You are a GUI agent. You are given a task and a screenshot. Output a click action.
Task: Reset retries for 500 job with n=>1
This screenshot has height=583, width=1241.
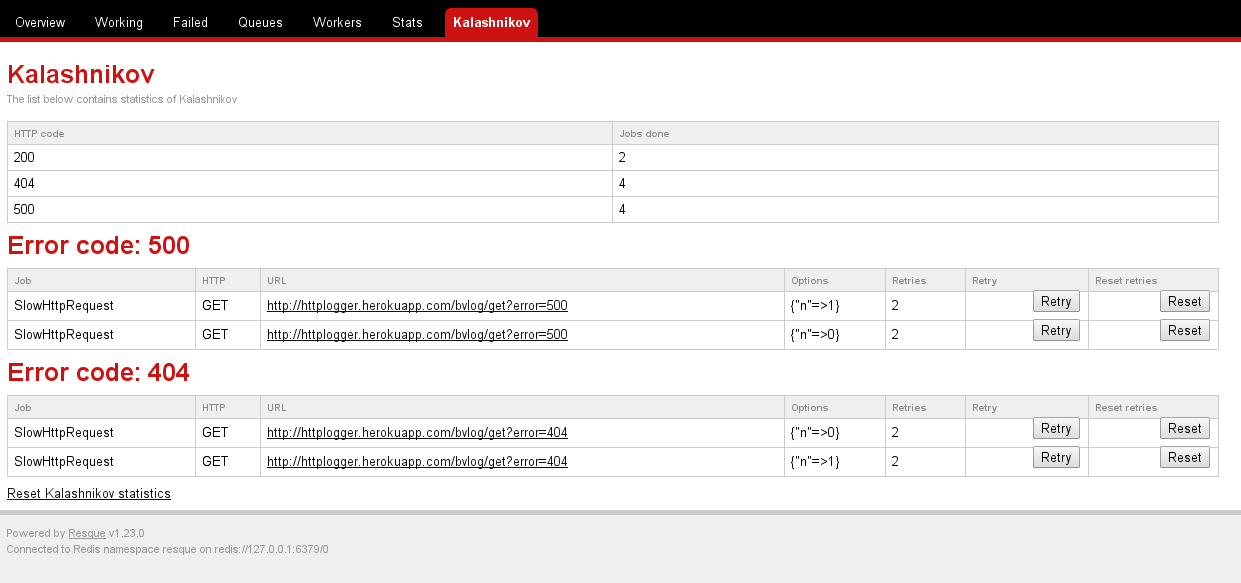click(1184, 301)
